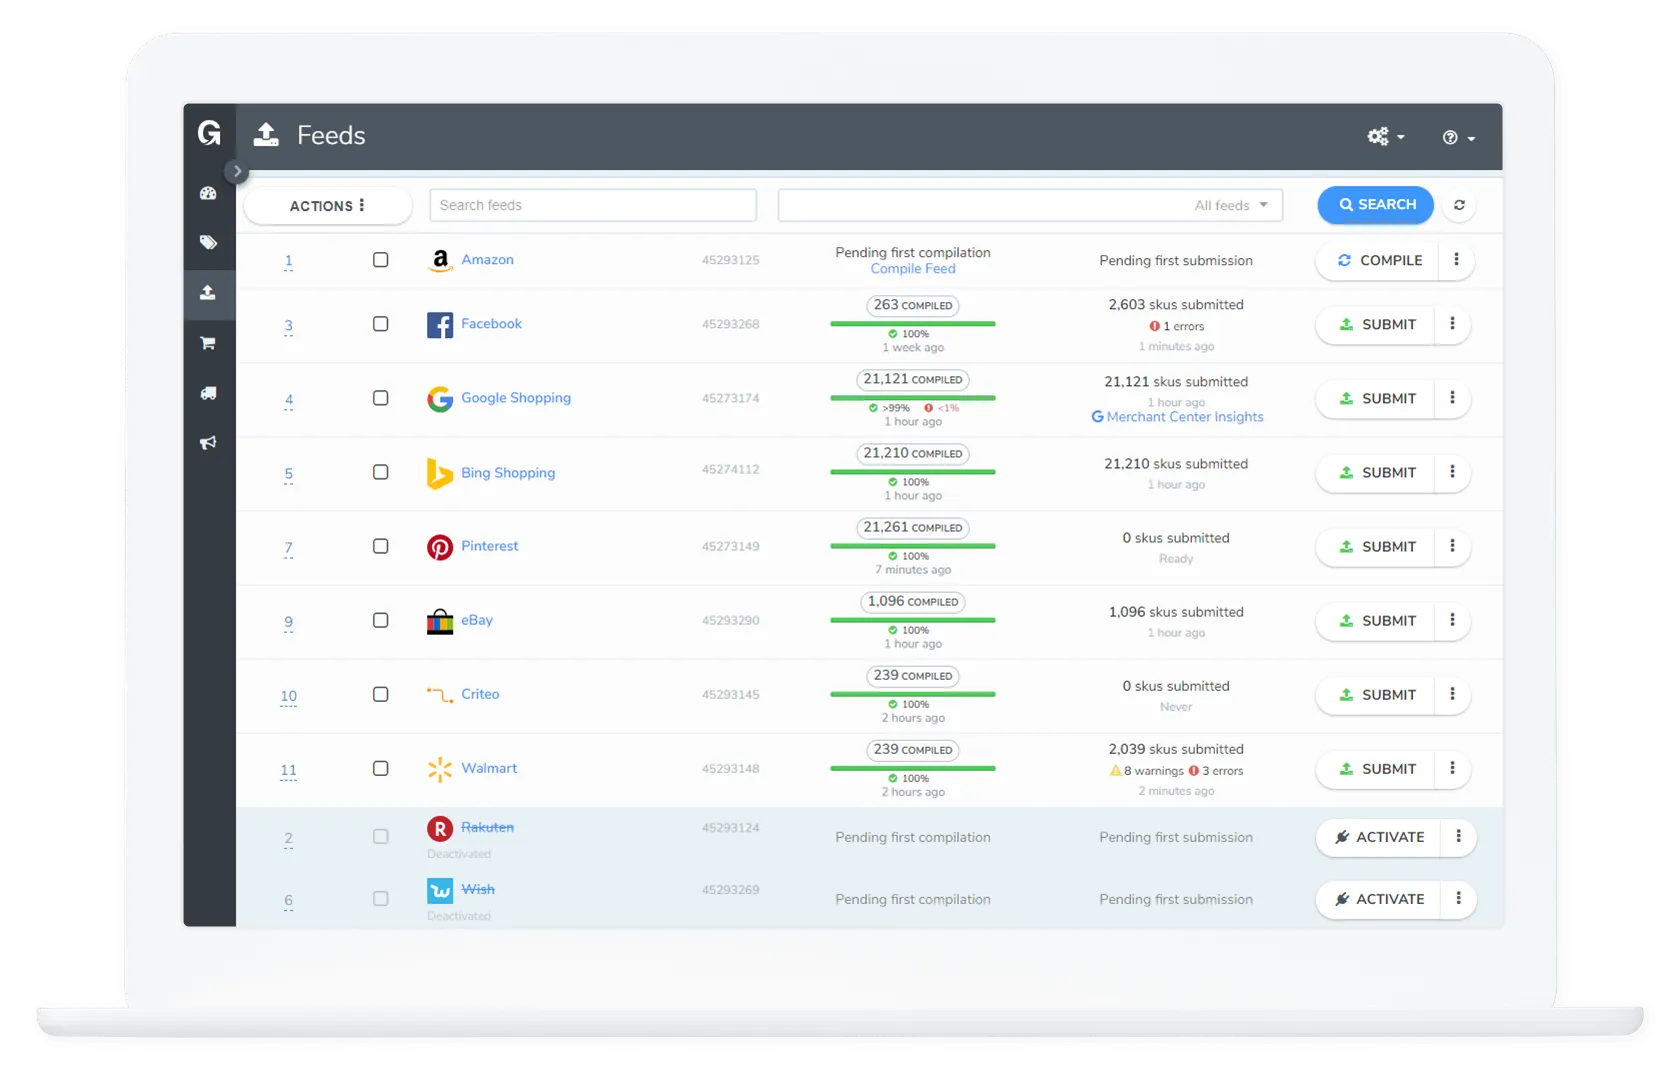Open the Compile Feed link
This screenshot has height=1080, width=1680.
913,269
